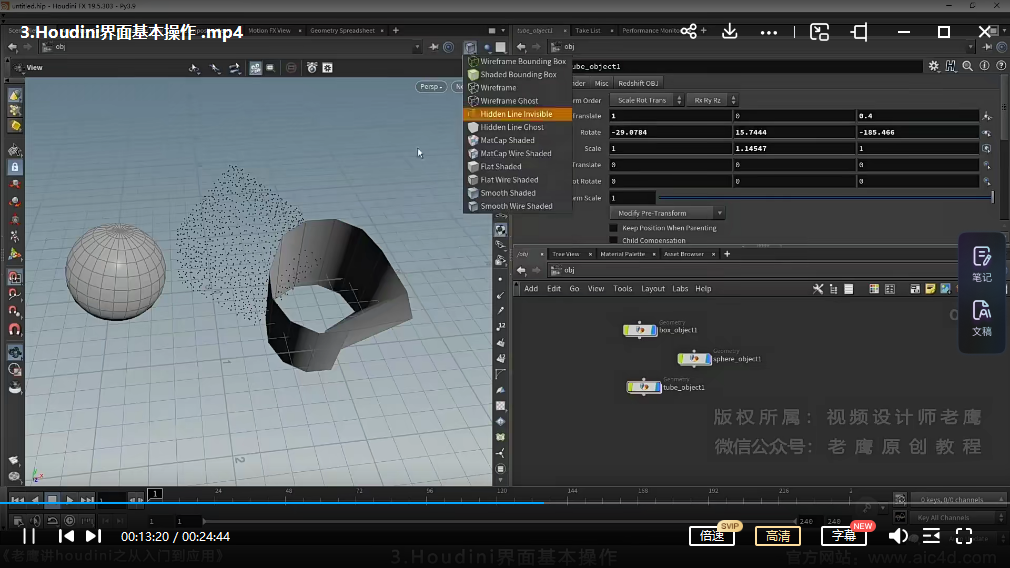Click the parameter pane help question icon

point(1001,66)
